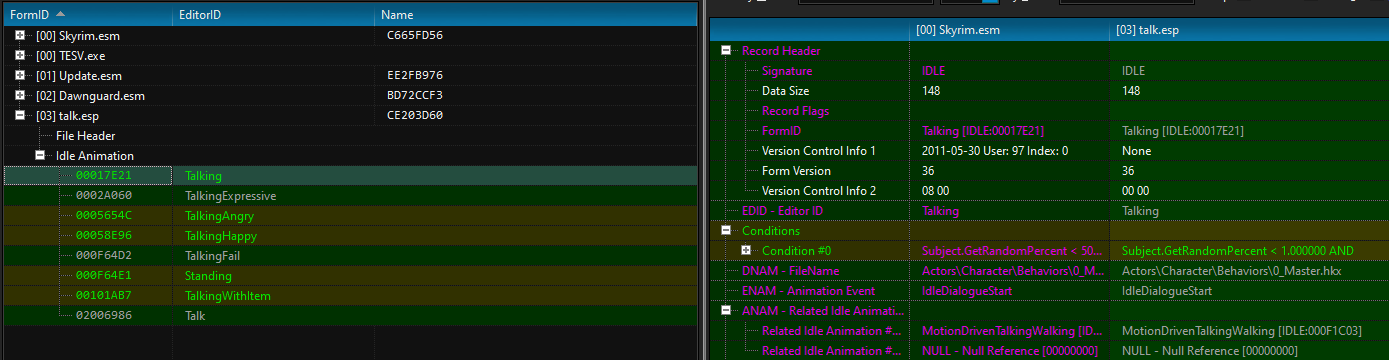Click talk.esp NULL - Null Reference value
This screenshot has width=1389, height=360.
1210,351
